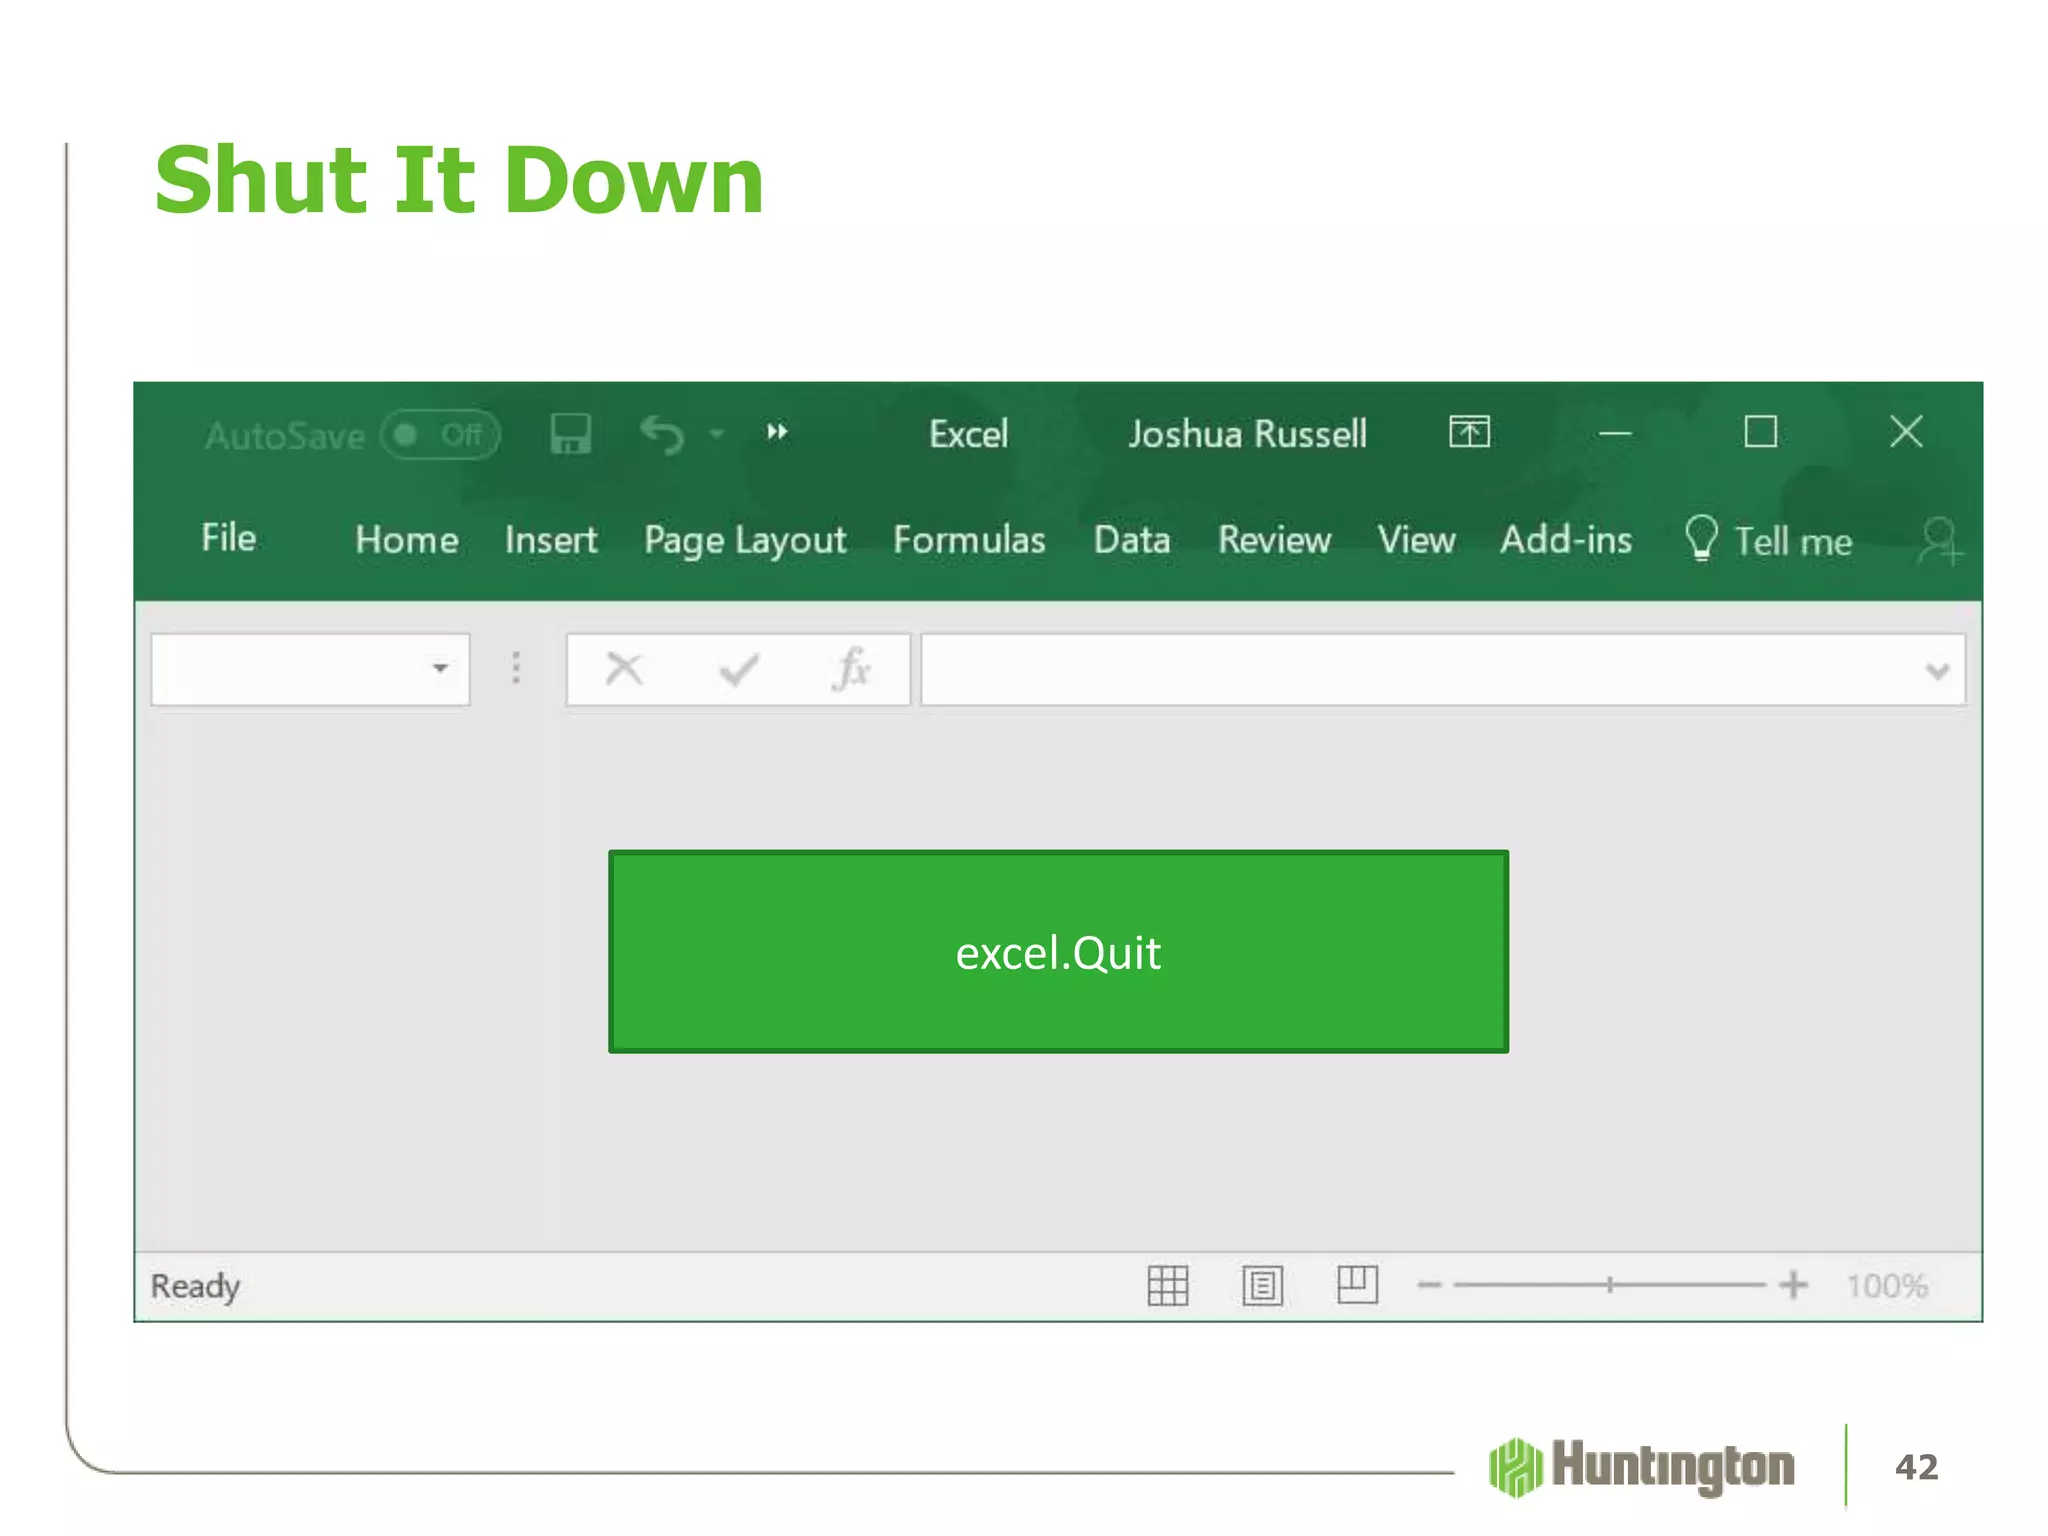Select the Formulas tab

pyautogui.click(x=969, y=540)
